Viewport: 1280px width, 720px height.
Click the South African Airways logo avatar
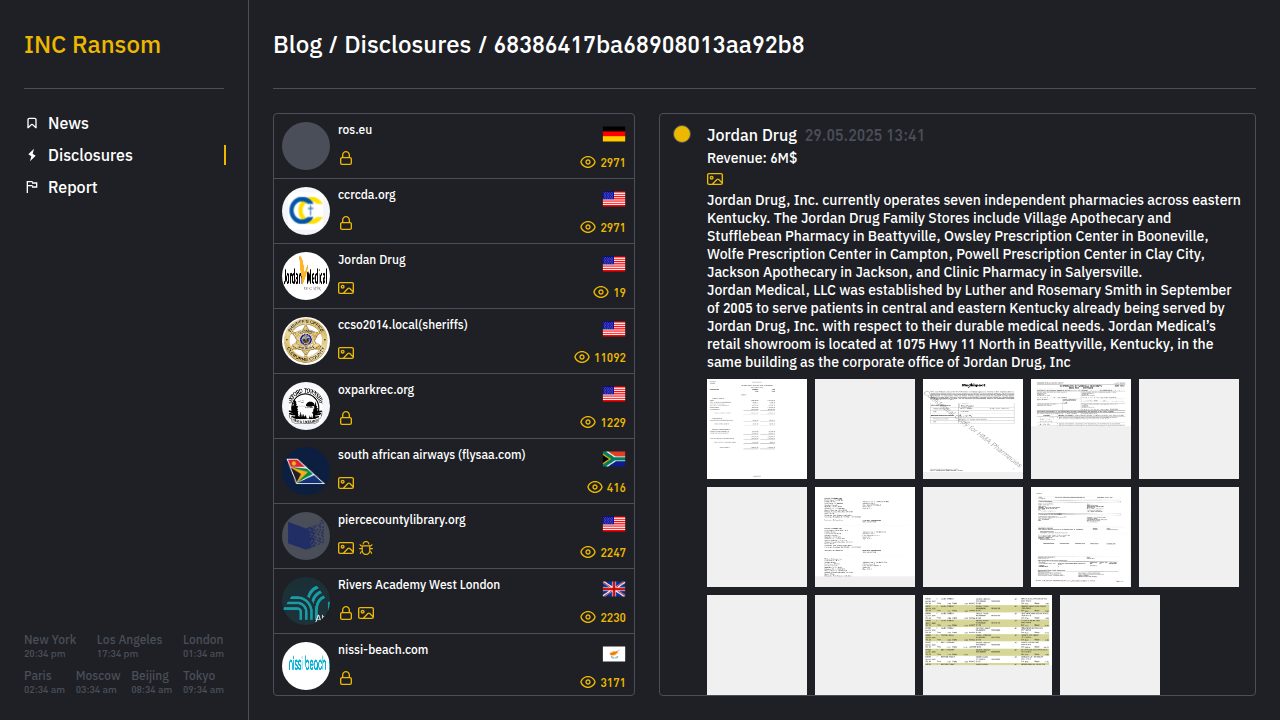[x=306, y=471]
